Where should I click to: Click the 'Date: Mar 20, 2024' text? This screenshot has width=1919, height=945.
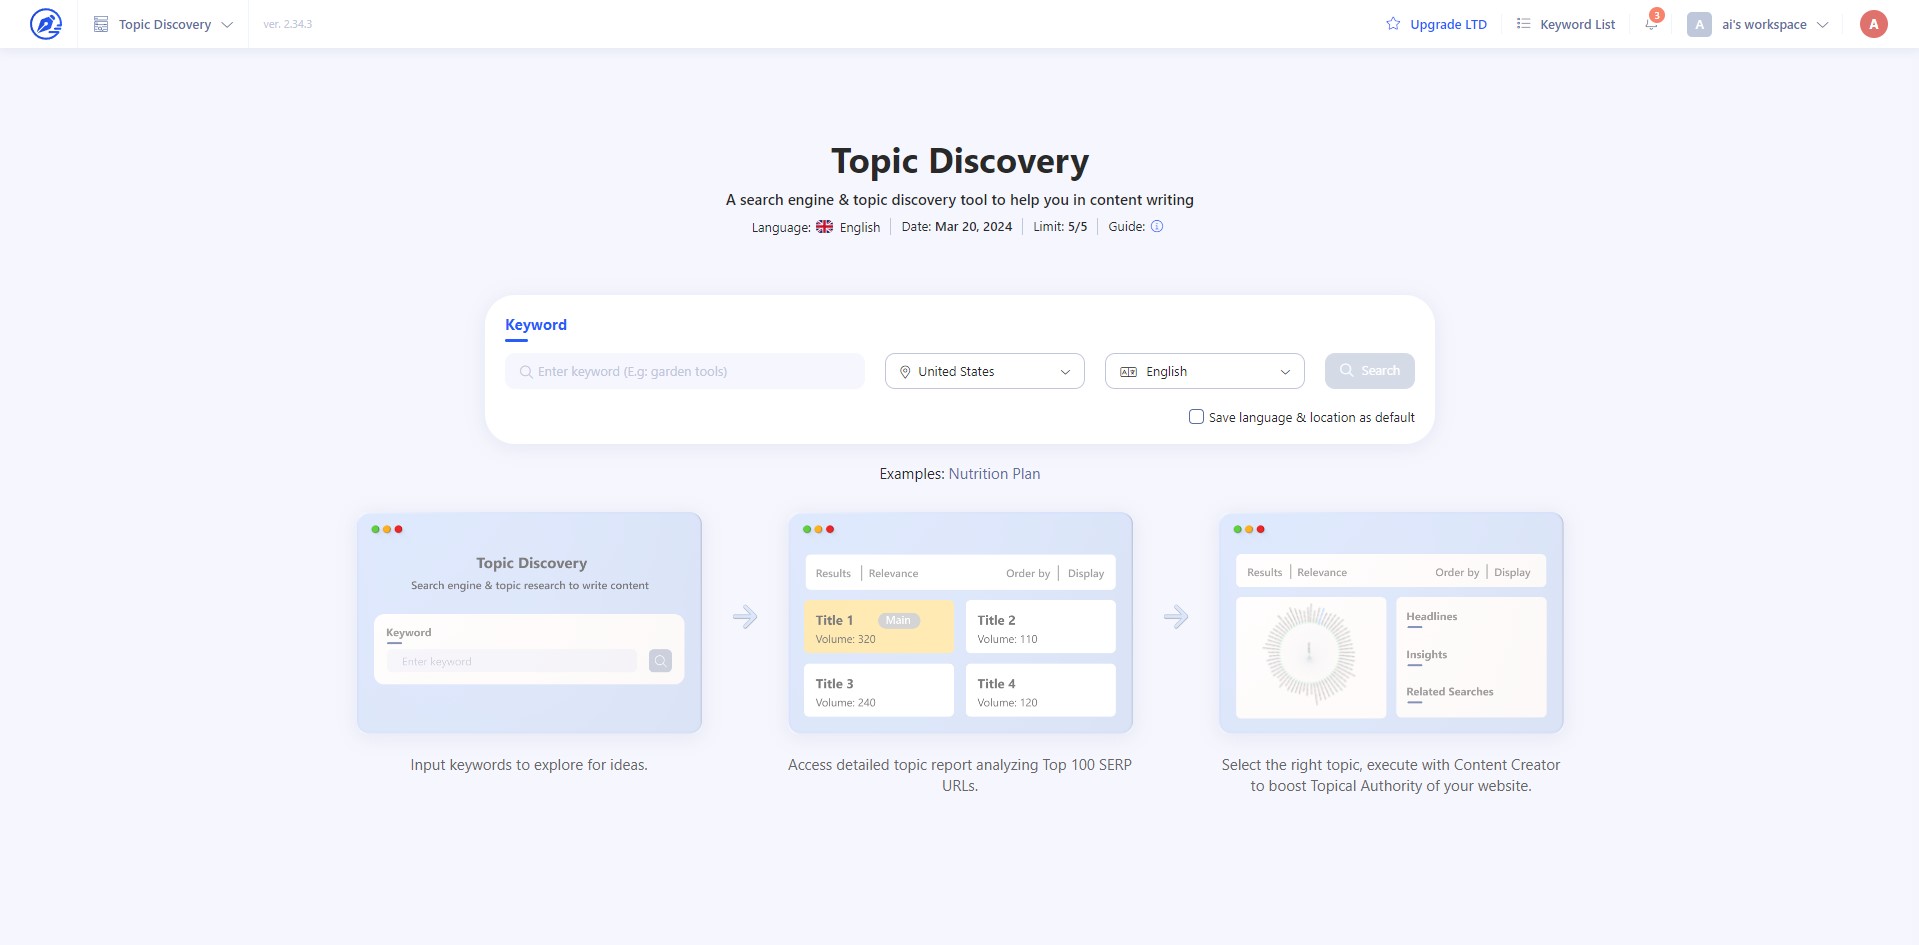click(957, 227)
